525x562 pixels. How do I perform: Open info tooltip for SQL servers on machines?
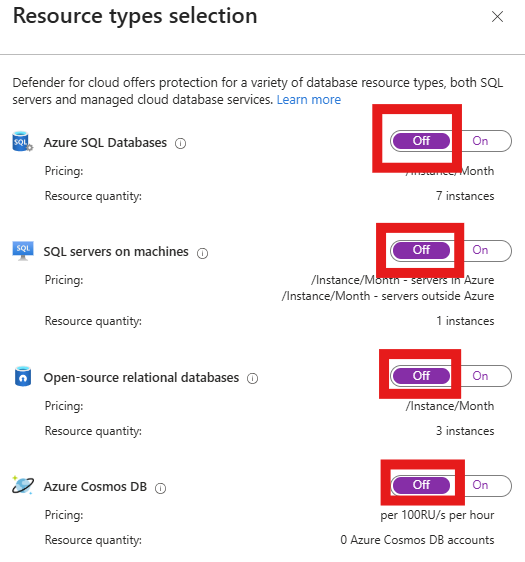coord(202,253)
